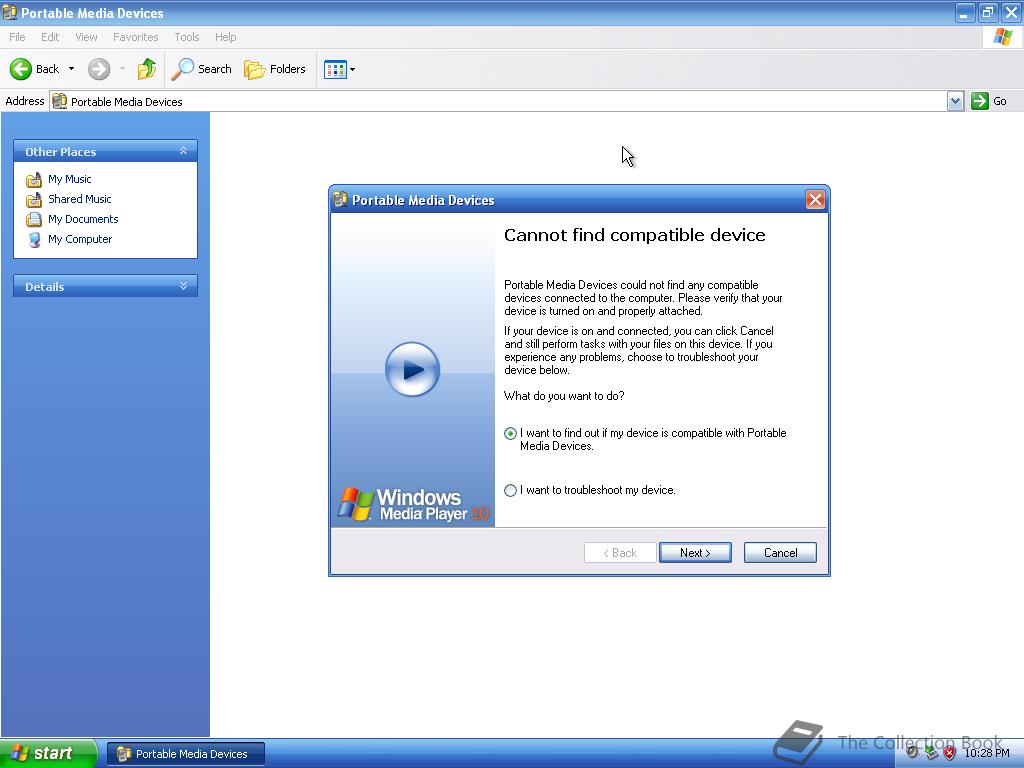Click the Portable Media Devices taskbar button
This screenshot has width=1024, height=768.
pyautogui.click(x=185, y=754)
